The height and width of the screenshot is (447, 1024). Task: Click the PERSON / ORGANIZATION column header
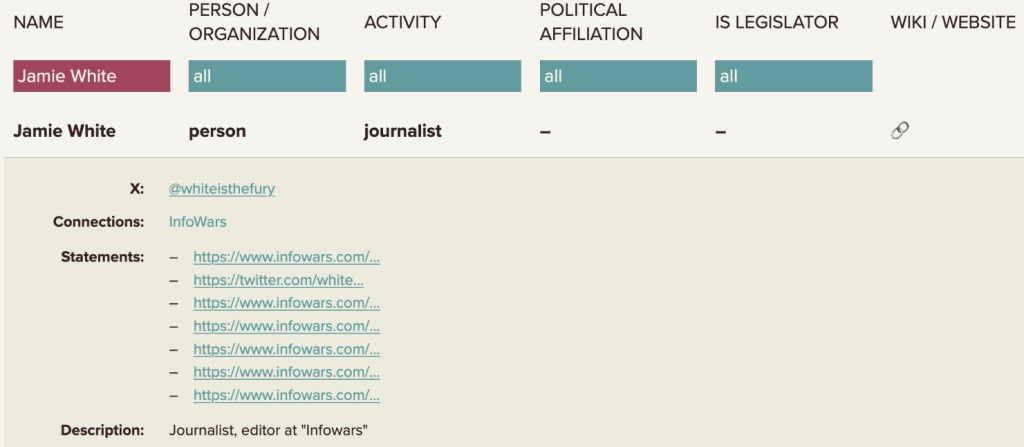[254, 22]
